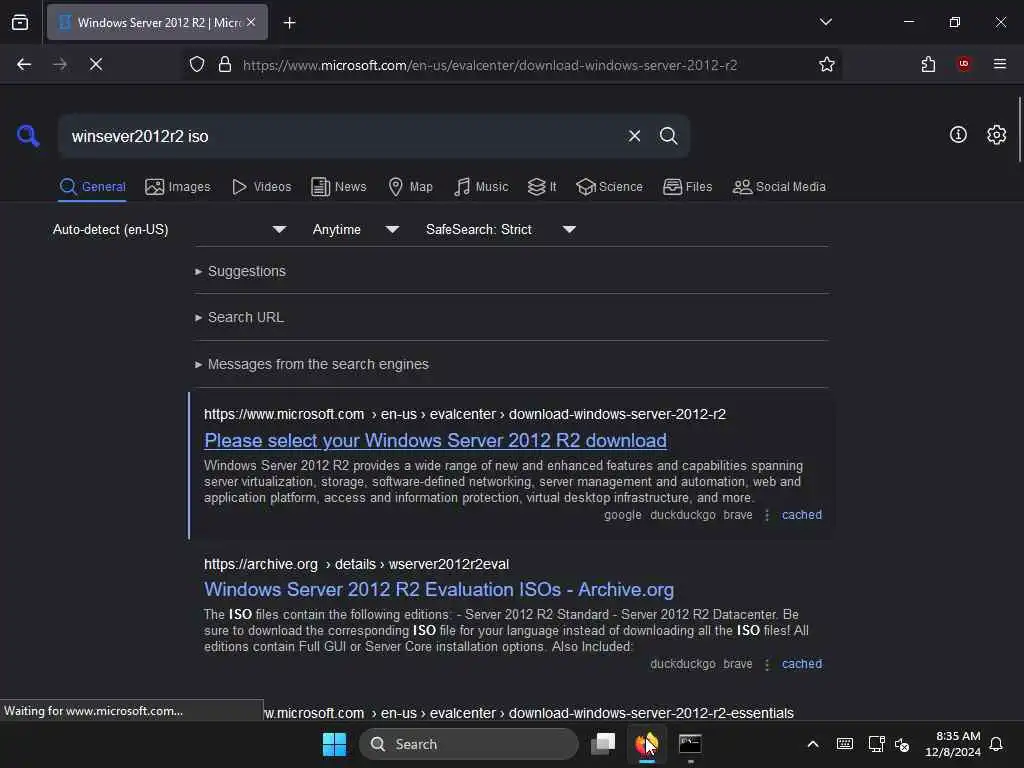
Task: Open Windows Server 2012 R2 Evaluation ISOs link
Action: (x=438, y=590)
